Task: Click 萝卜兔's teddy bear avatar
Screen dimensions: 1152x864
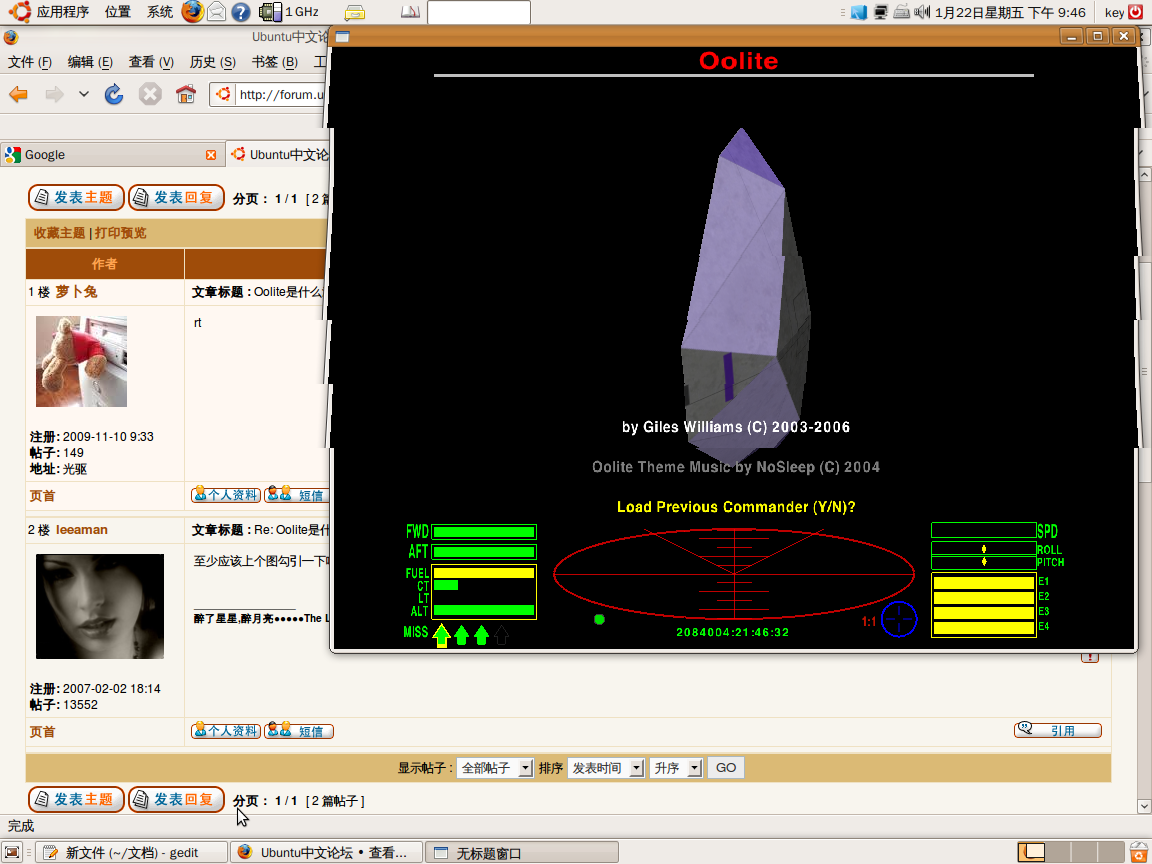Action: pyautogui.click(x=82, y=361)
